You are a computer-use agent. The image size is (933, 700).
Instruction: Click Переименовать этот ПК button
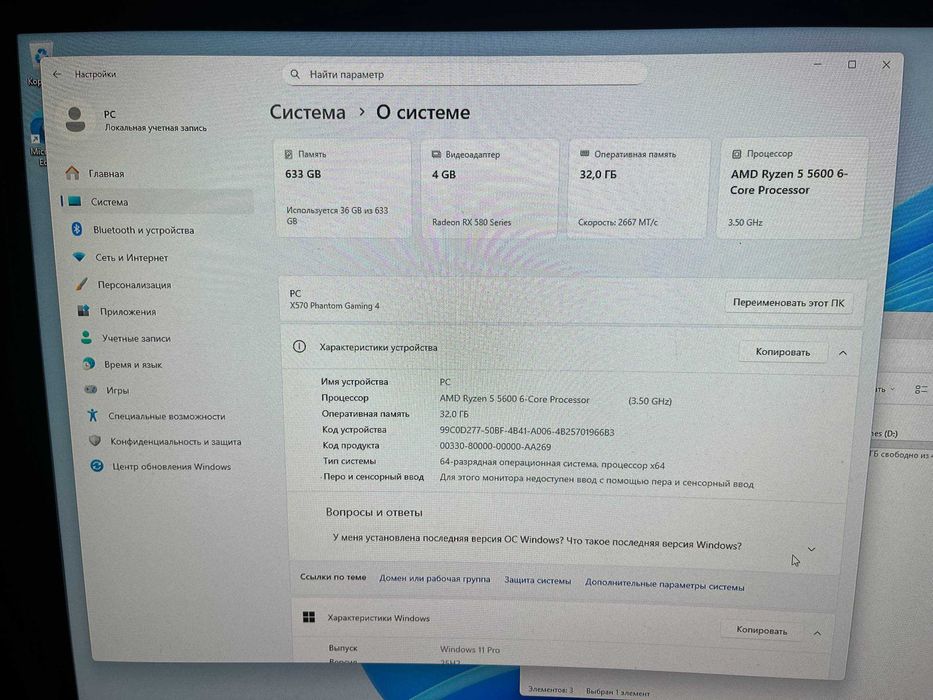pyautogui.click(x=788, y=302)
